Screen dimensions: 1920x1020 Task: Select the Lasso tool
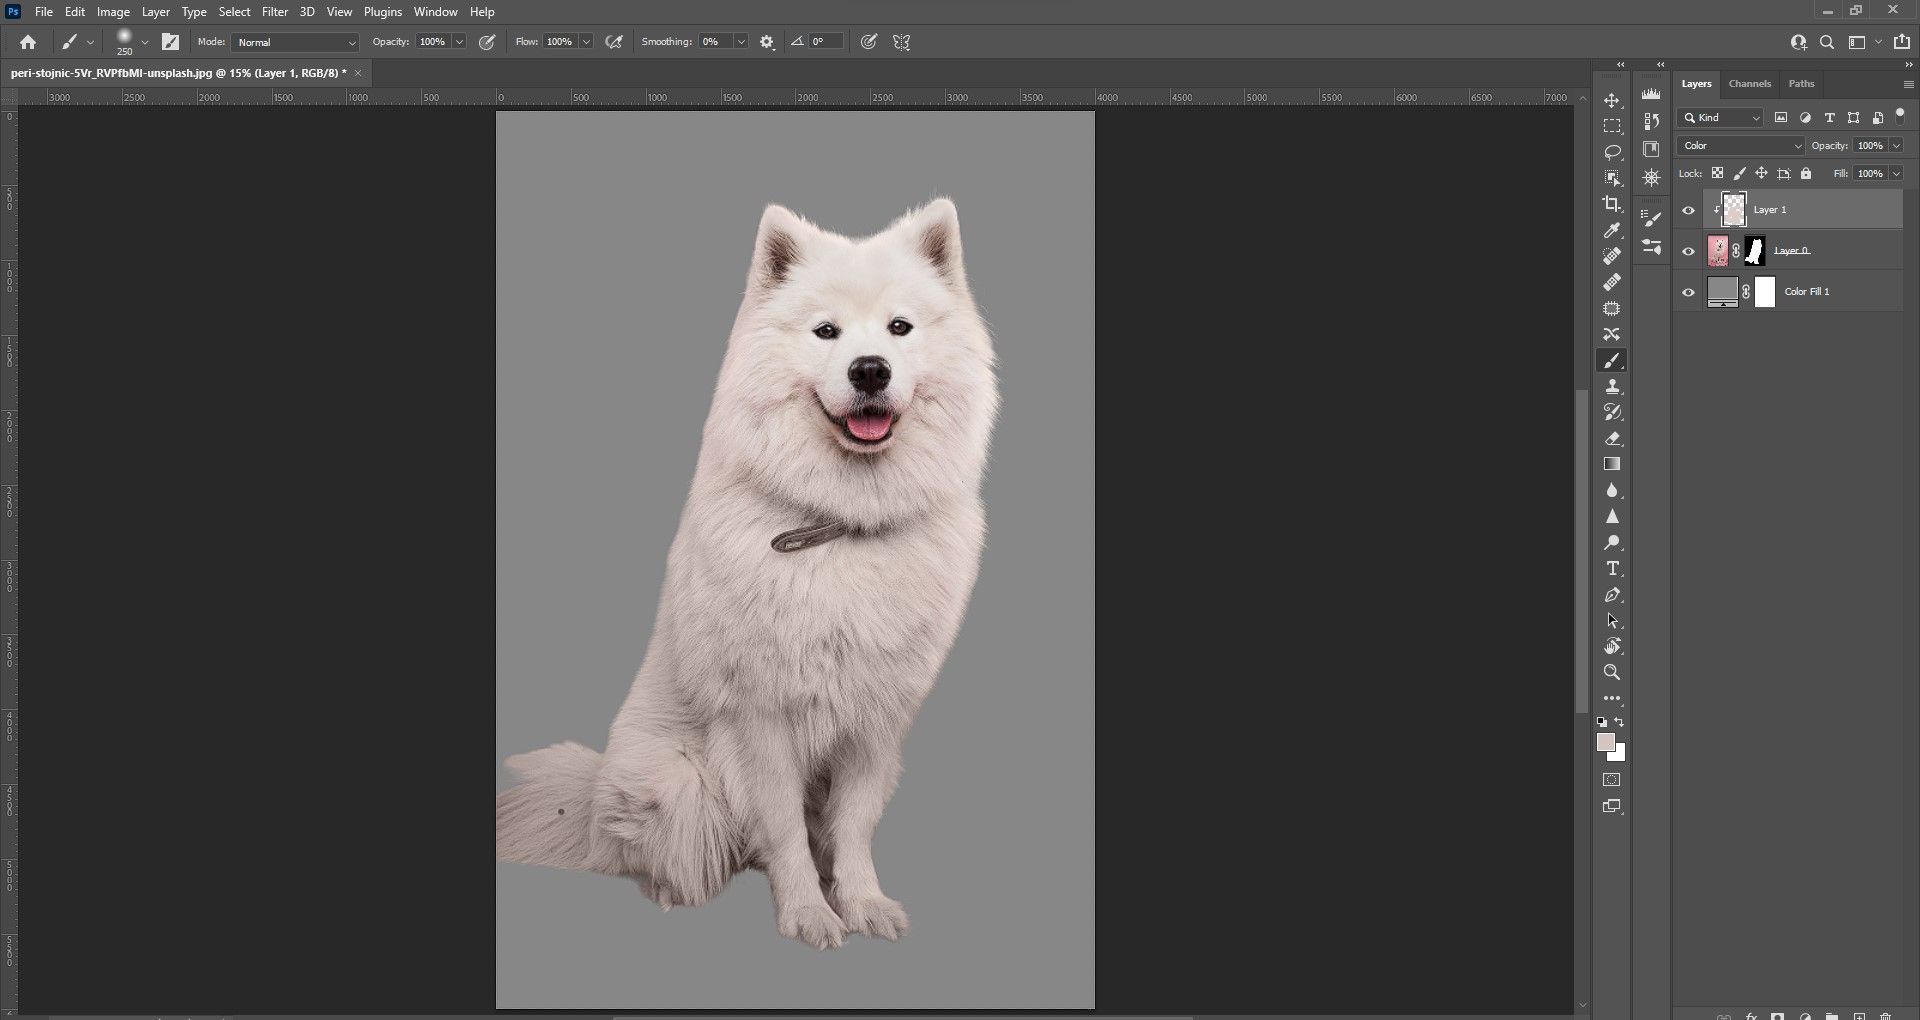click(1612, 152)
